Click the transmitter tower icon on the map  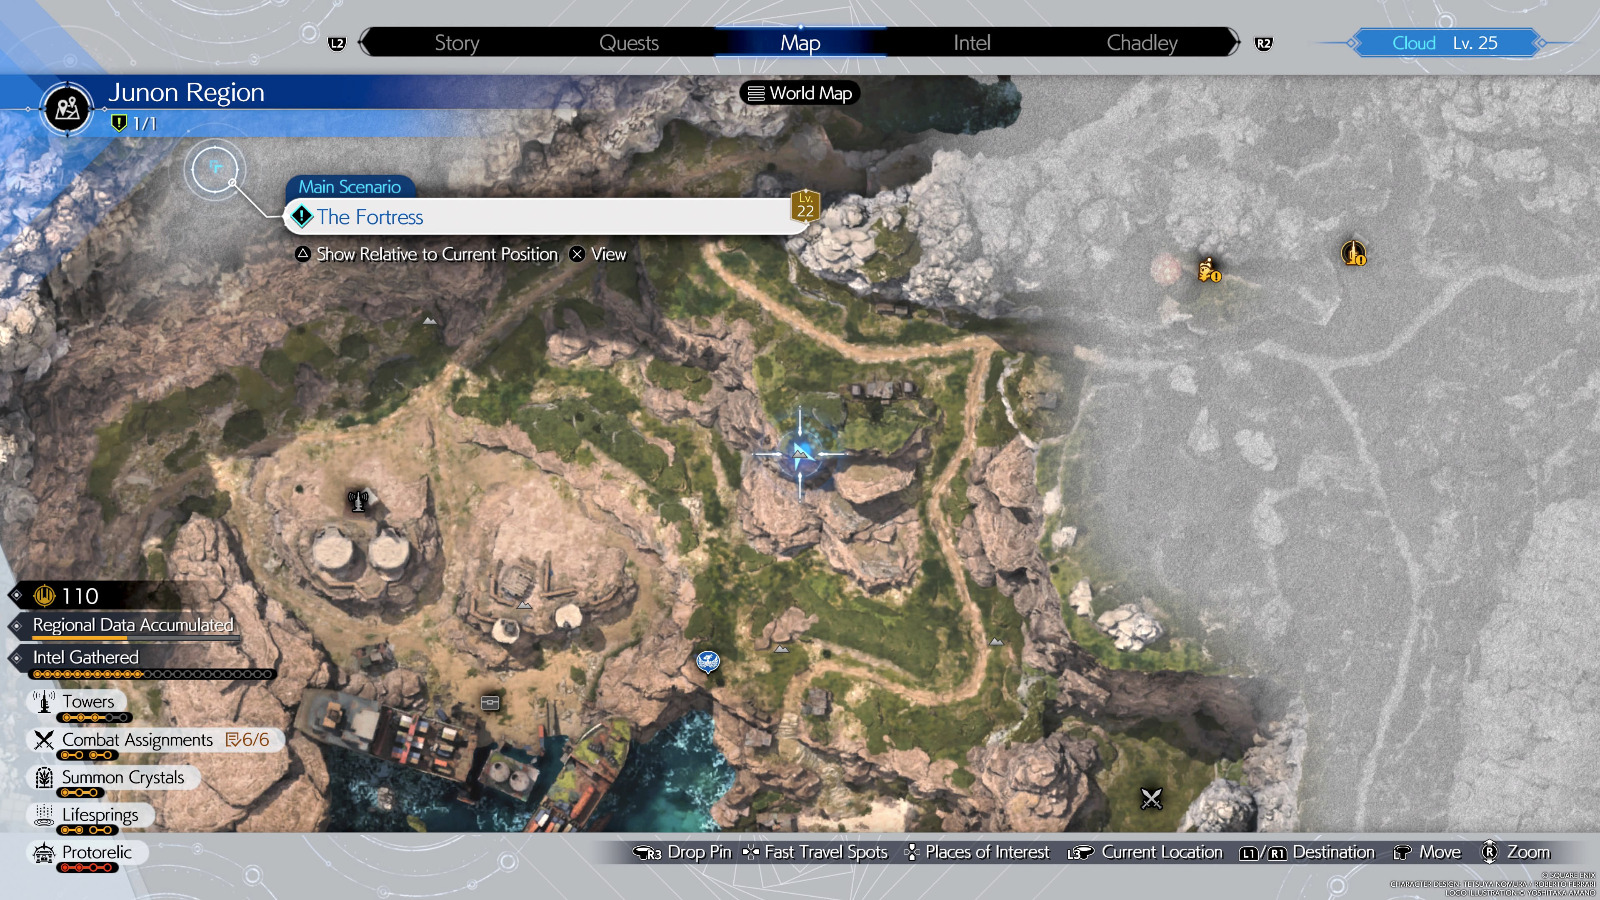[357, 499]
